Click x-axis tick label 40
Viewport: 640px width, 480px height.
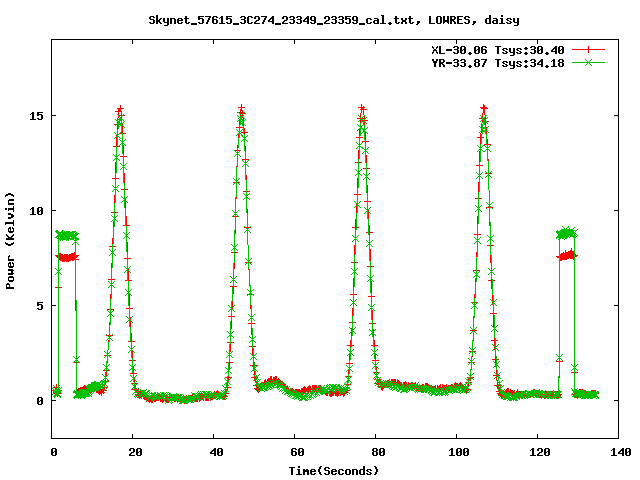[x=216, y=452]
